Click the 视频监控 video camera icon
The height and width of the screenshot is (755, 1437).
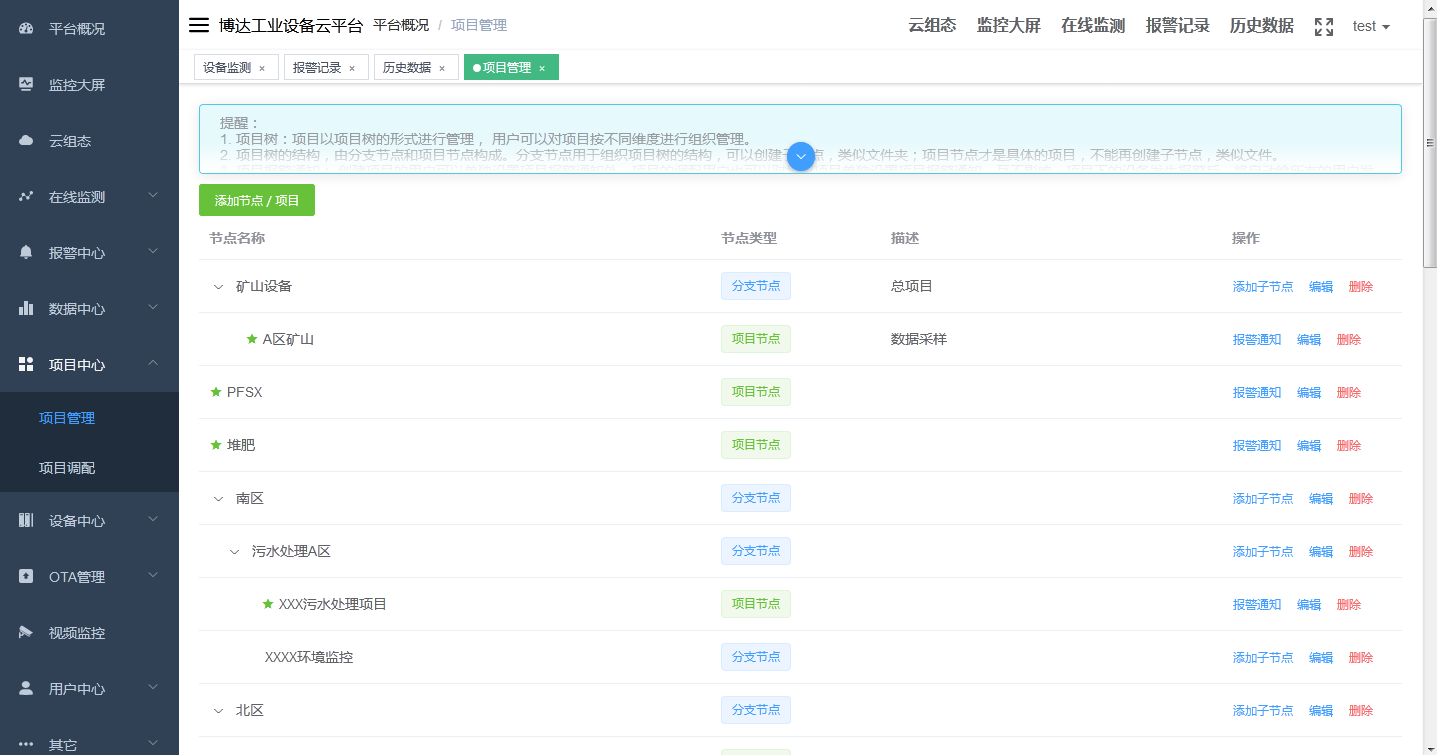point(25,631)
